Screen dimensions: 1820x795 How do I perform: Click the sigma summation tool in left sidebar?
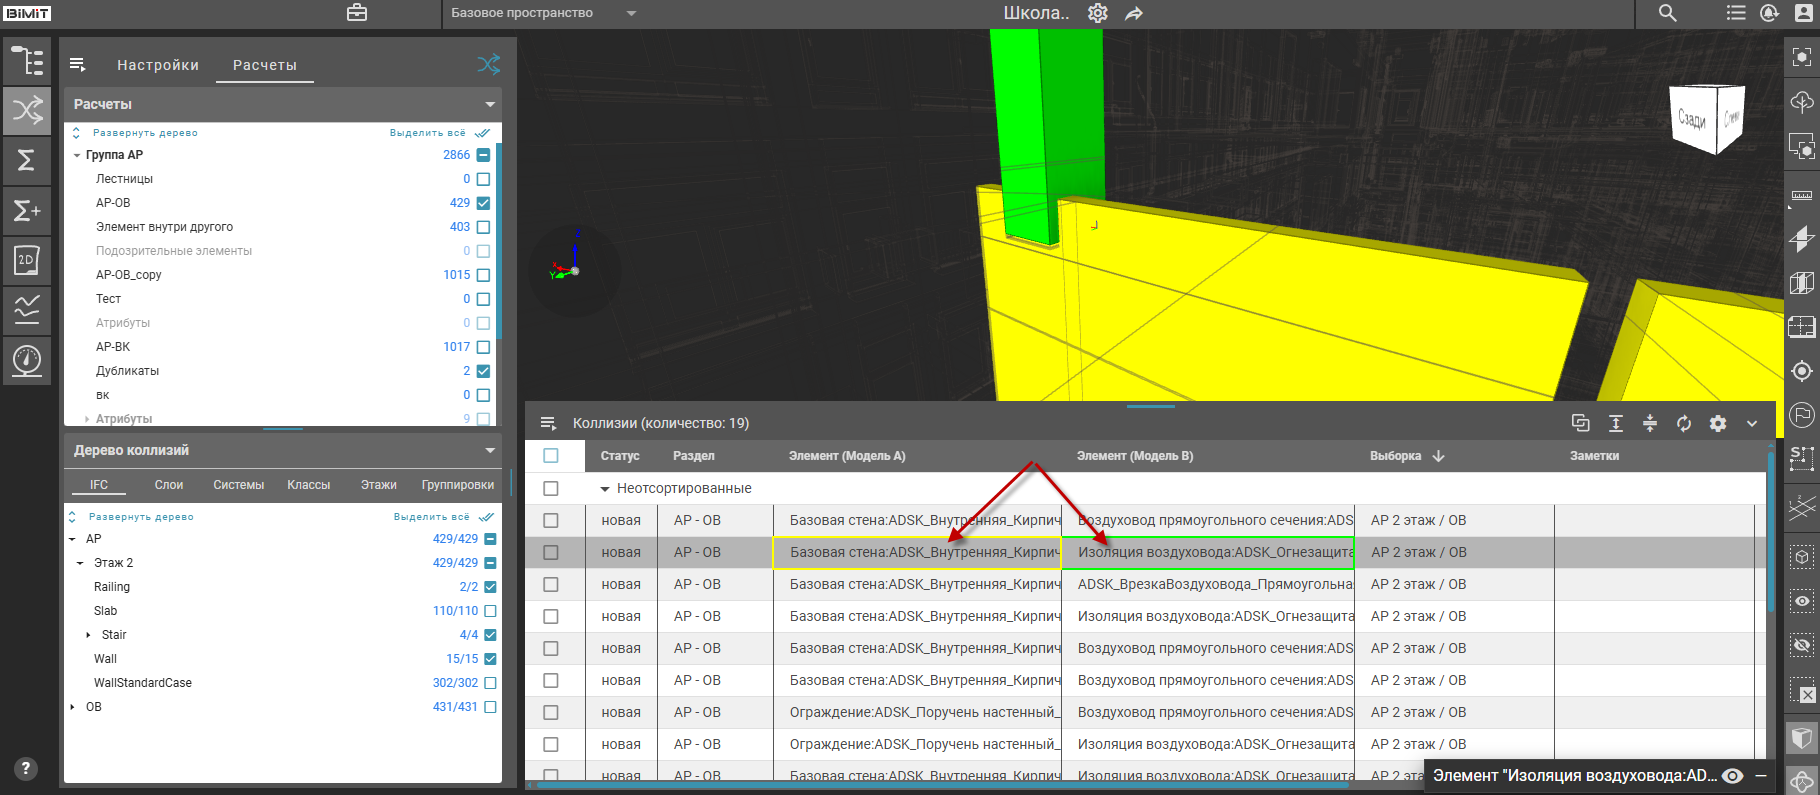coord(27,160)
